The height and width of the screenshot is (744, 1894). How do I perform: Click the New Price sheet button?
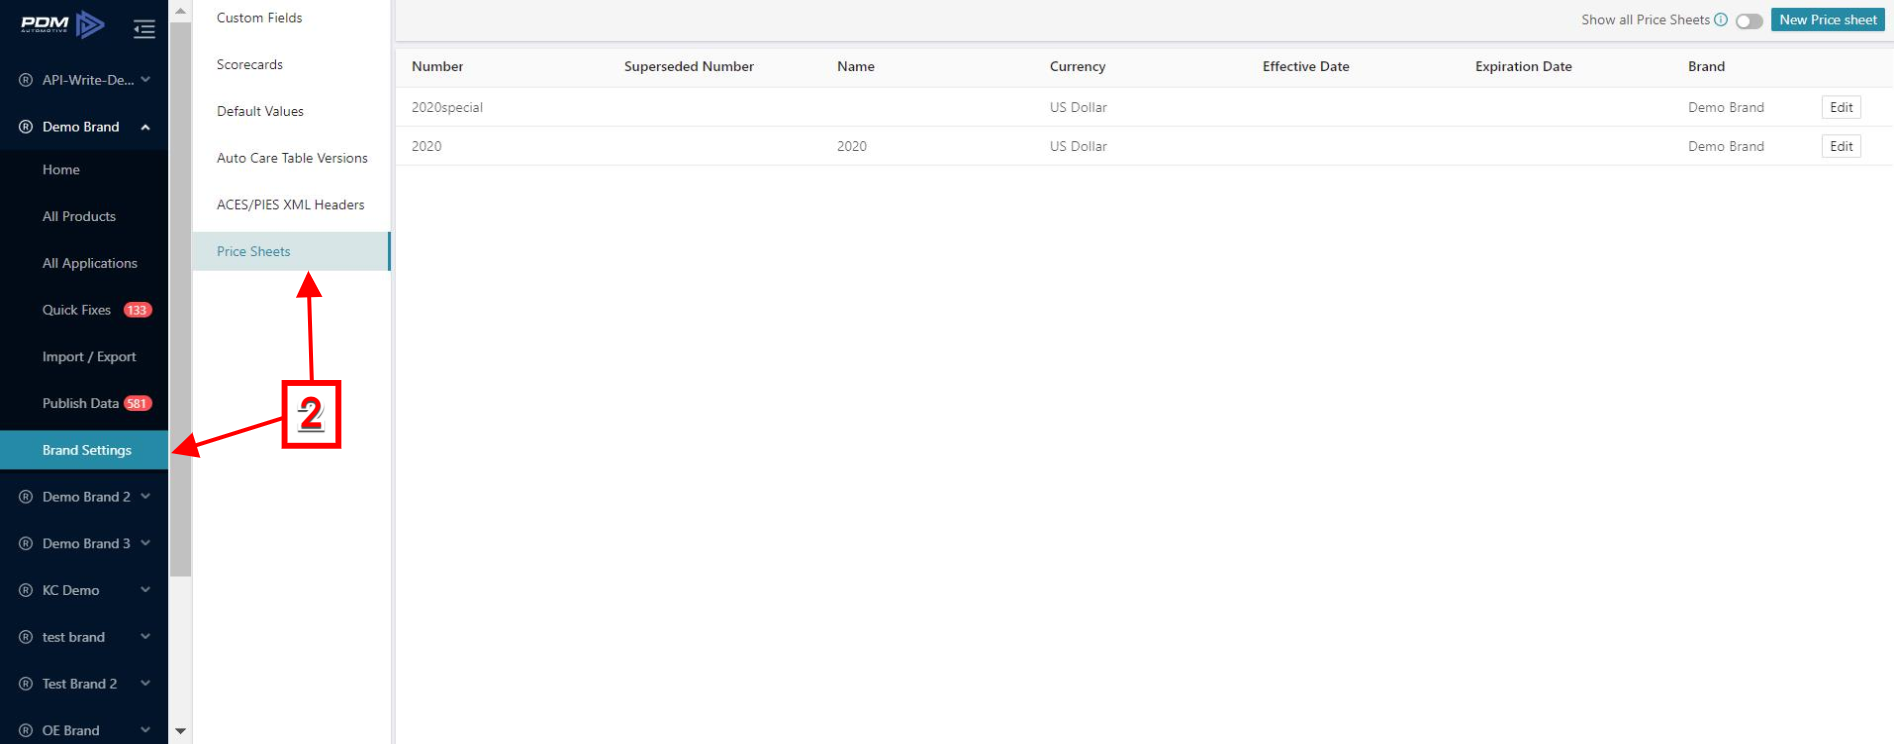(1828, 20)
